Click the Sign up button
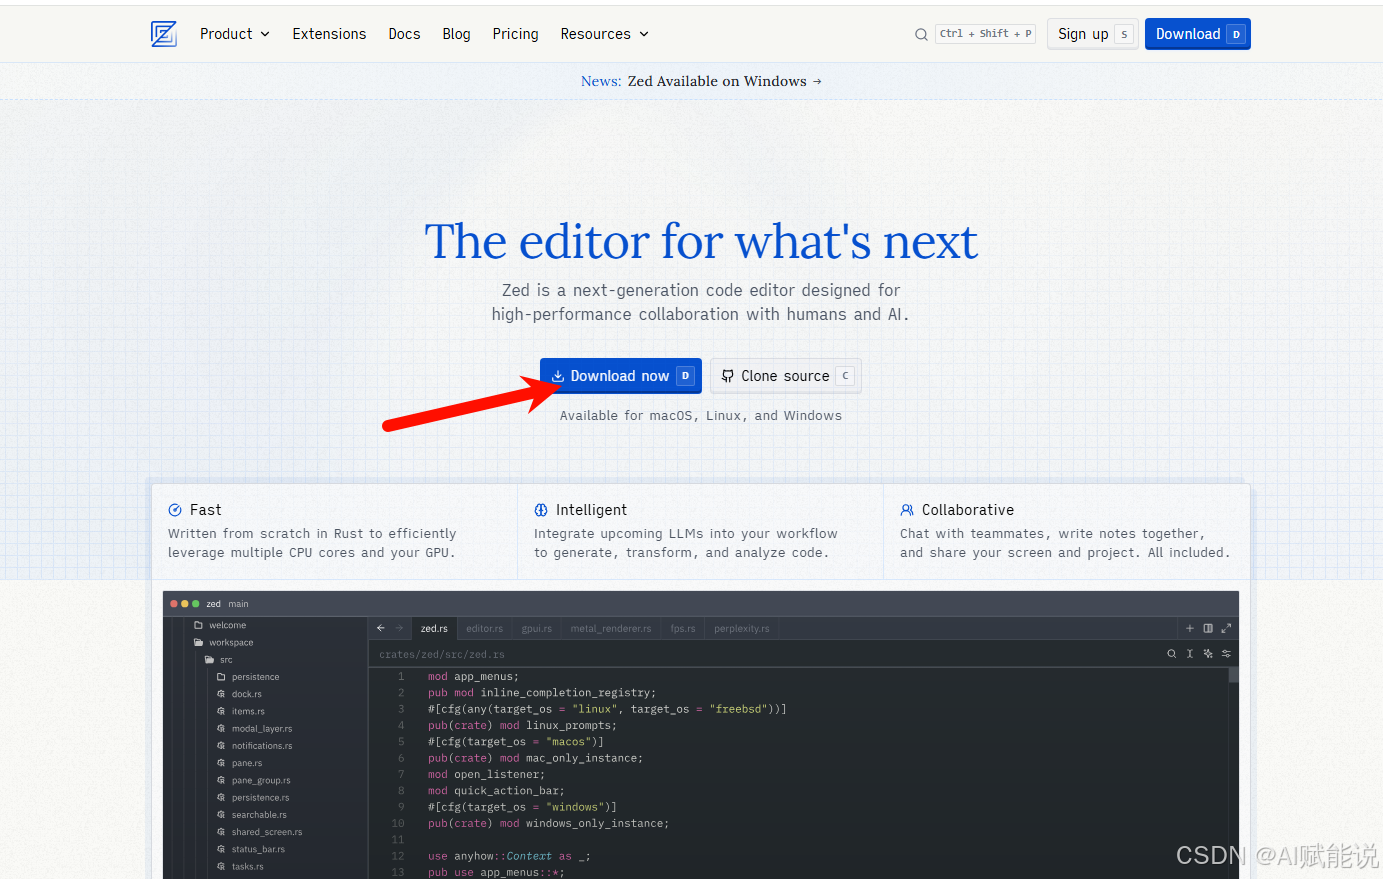Image resolution: width=1383 pixels, height=879 pixels. click(x=1092, y=34)
